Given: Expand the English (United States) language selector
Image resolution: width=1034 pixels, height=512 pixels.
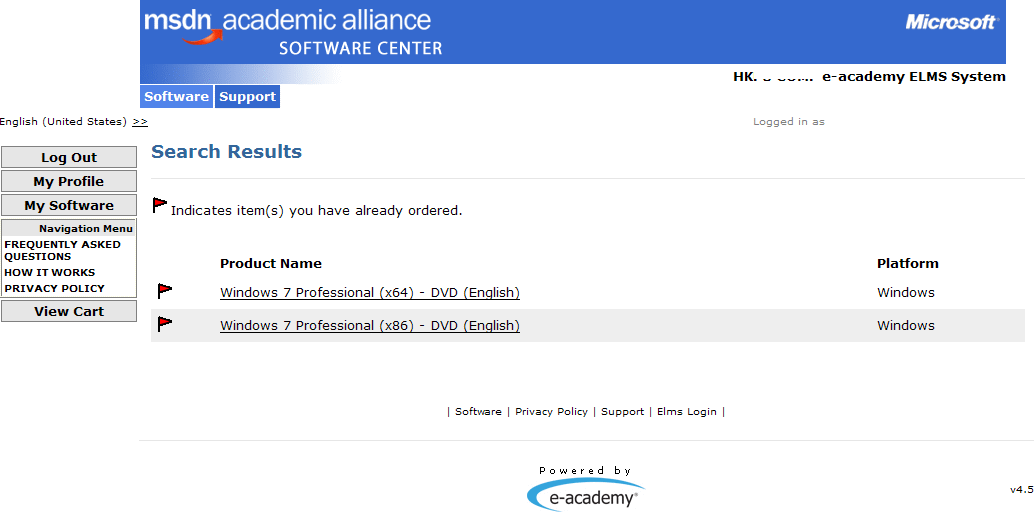Looking at the screenshot, I should point(140,121).
